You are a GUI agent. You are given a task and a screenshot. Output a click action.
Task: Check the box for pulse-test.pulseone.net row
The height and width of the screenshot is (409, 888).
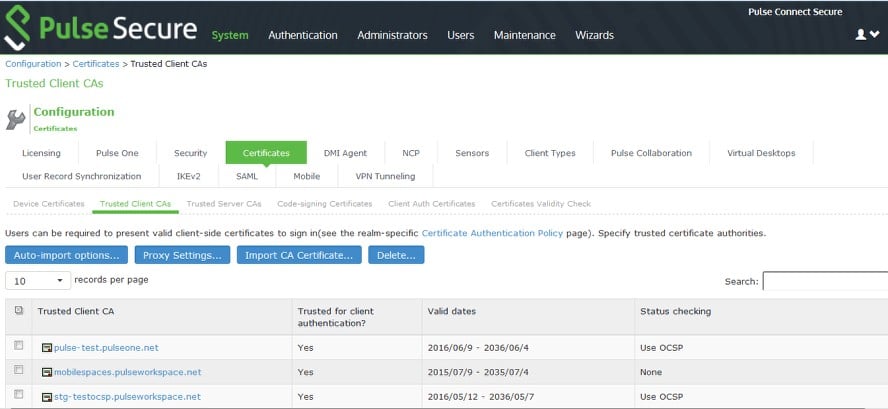pyautogui.click(x=19, y=345)
